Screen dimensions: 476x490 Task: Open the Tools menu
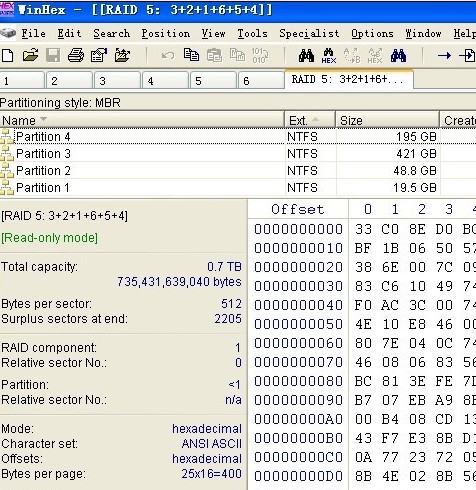coord(252,33)
